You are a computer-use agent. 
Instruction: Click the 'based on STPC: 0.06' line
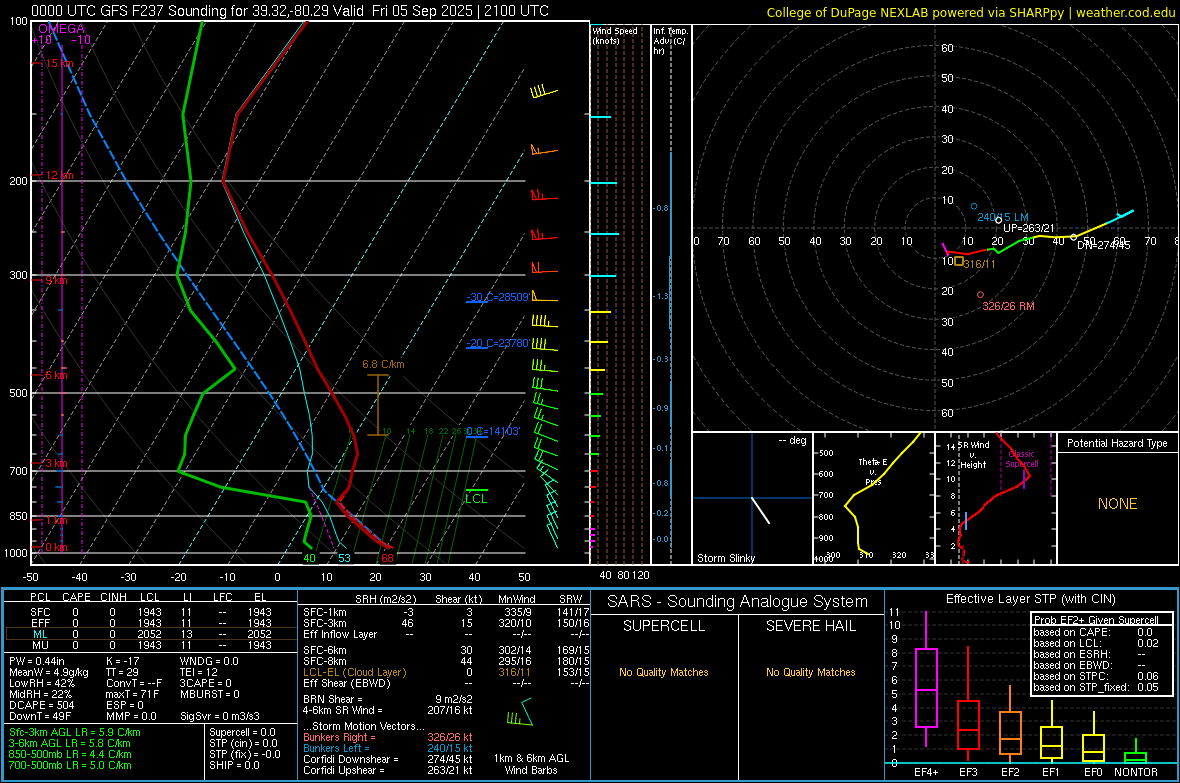[x=1096, y=676]
